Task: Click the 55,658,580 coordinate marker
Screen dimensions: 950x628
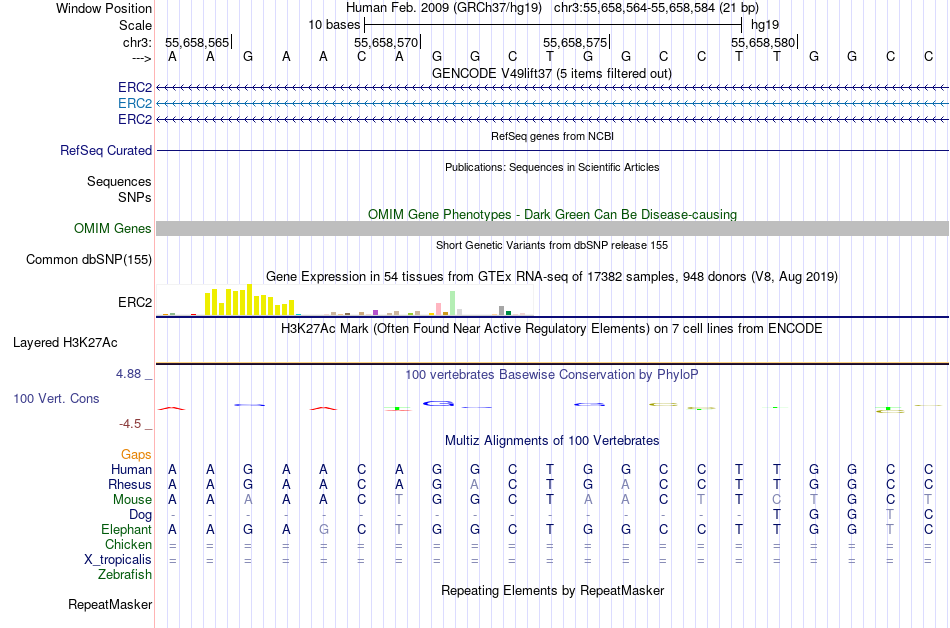Action: [763, 42]
